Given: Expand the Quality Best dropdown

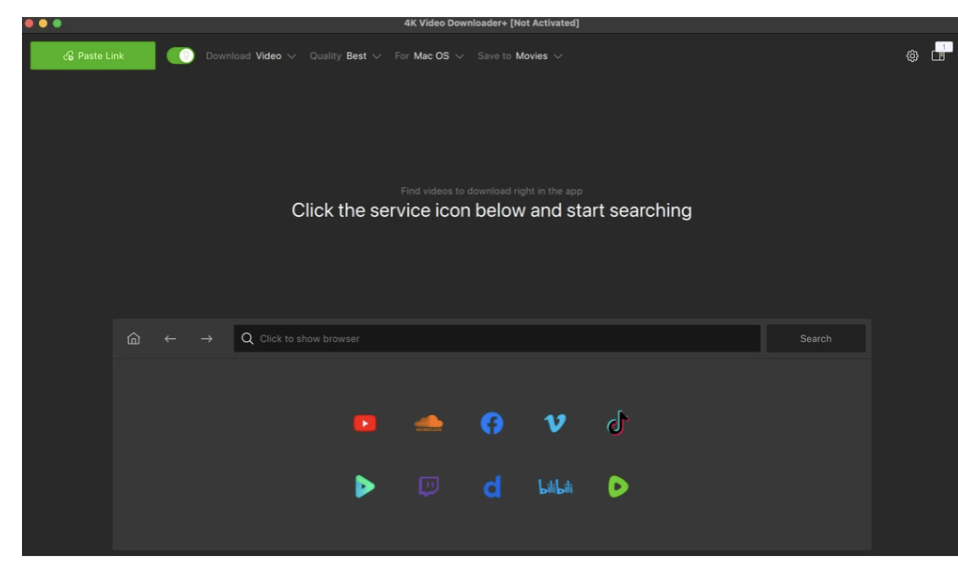Looking at the screenshot, I should coord(345,56).
